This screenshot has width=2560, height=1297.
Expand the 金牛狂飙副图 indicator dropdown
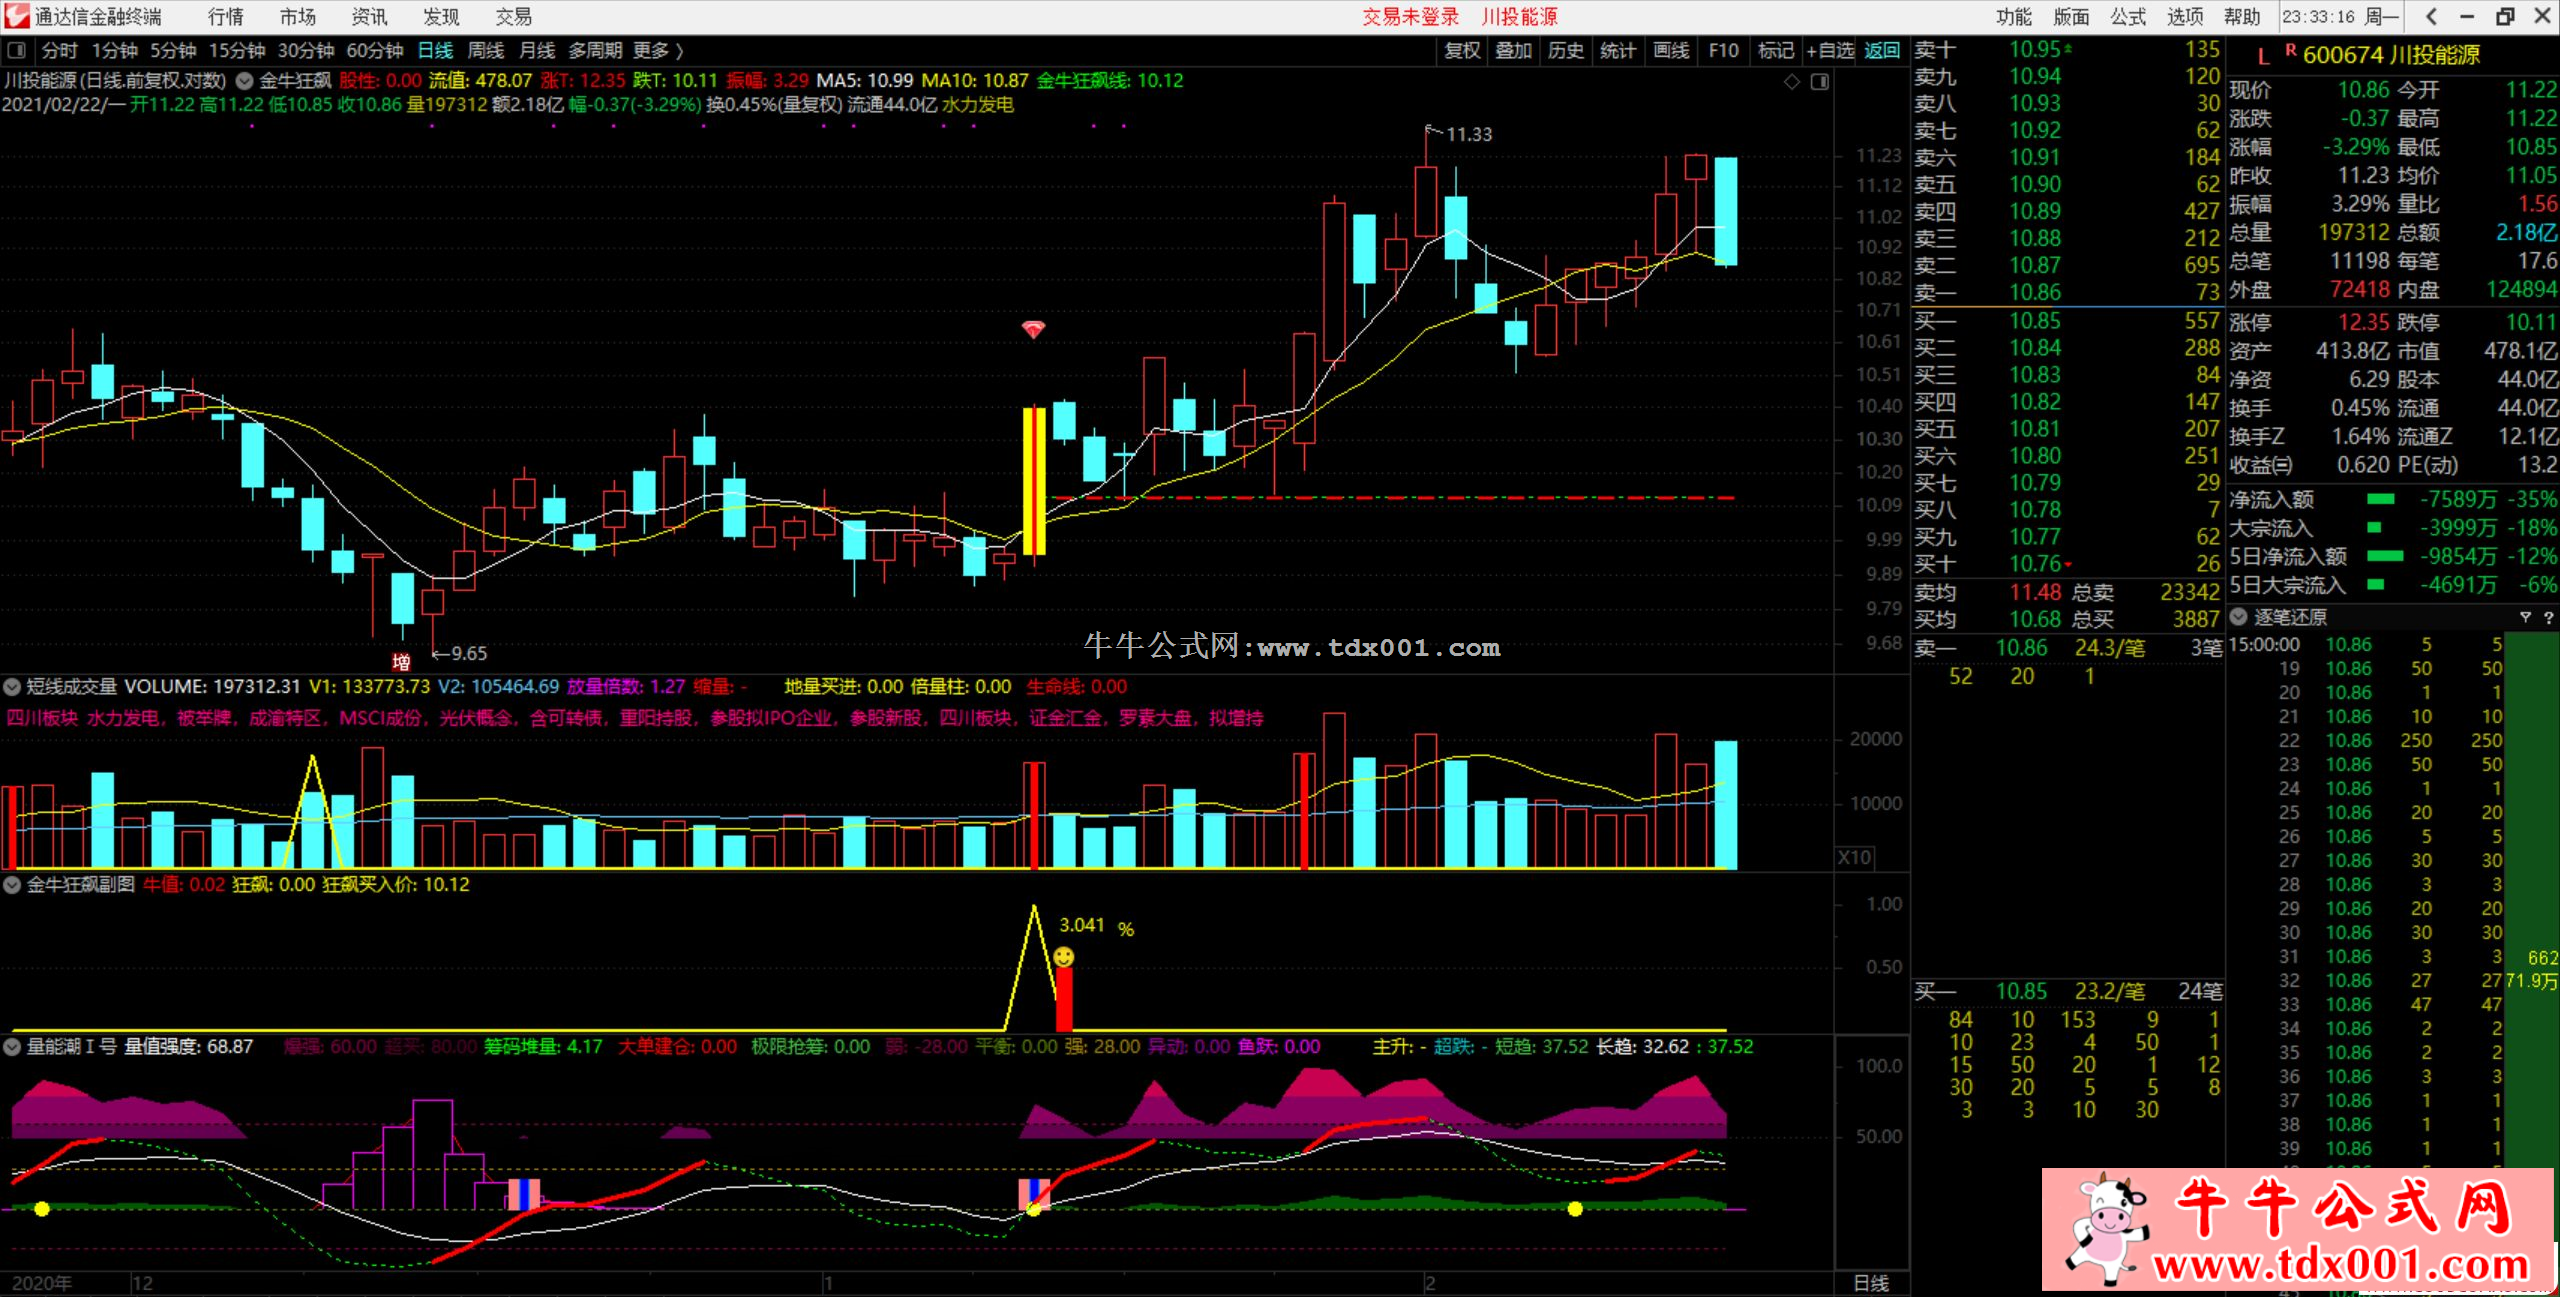pos(12,884)
